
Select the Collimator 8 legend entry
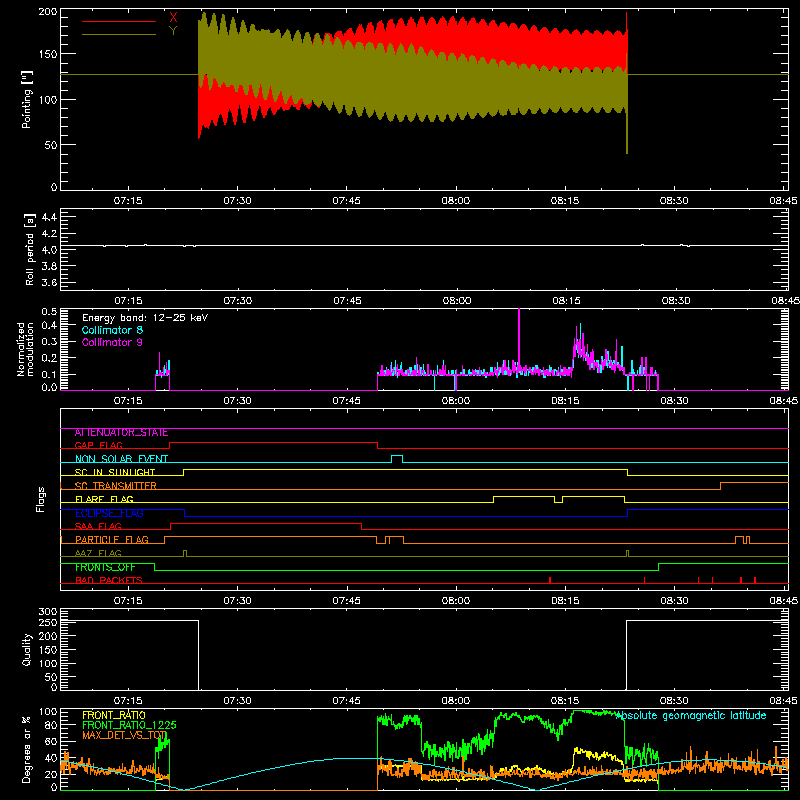[x=112, y=330]
